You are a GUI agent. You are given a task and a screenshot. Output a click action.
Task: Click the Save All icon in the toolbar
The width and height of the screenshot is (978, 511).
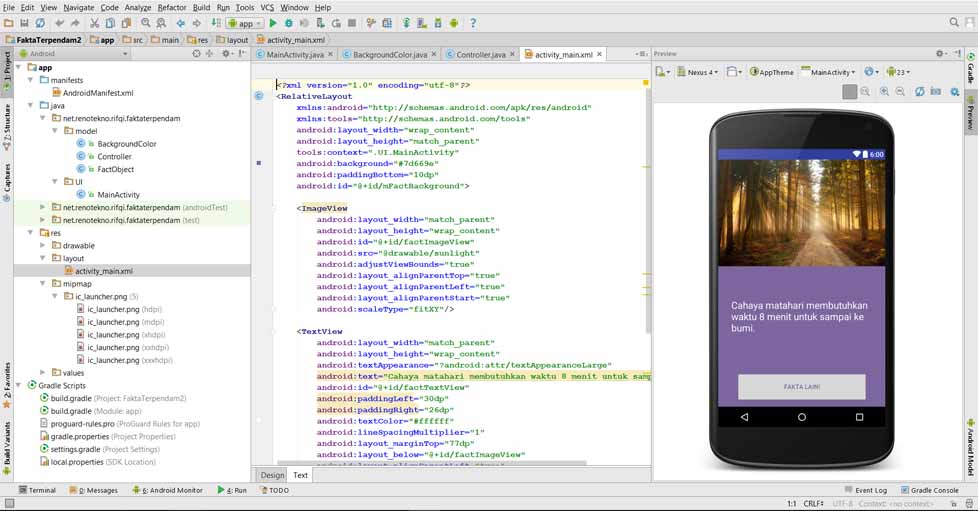coord(25,23)
